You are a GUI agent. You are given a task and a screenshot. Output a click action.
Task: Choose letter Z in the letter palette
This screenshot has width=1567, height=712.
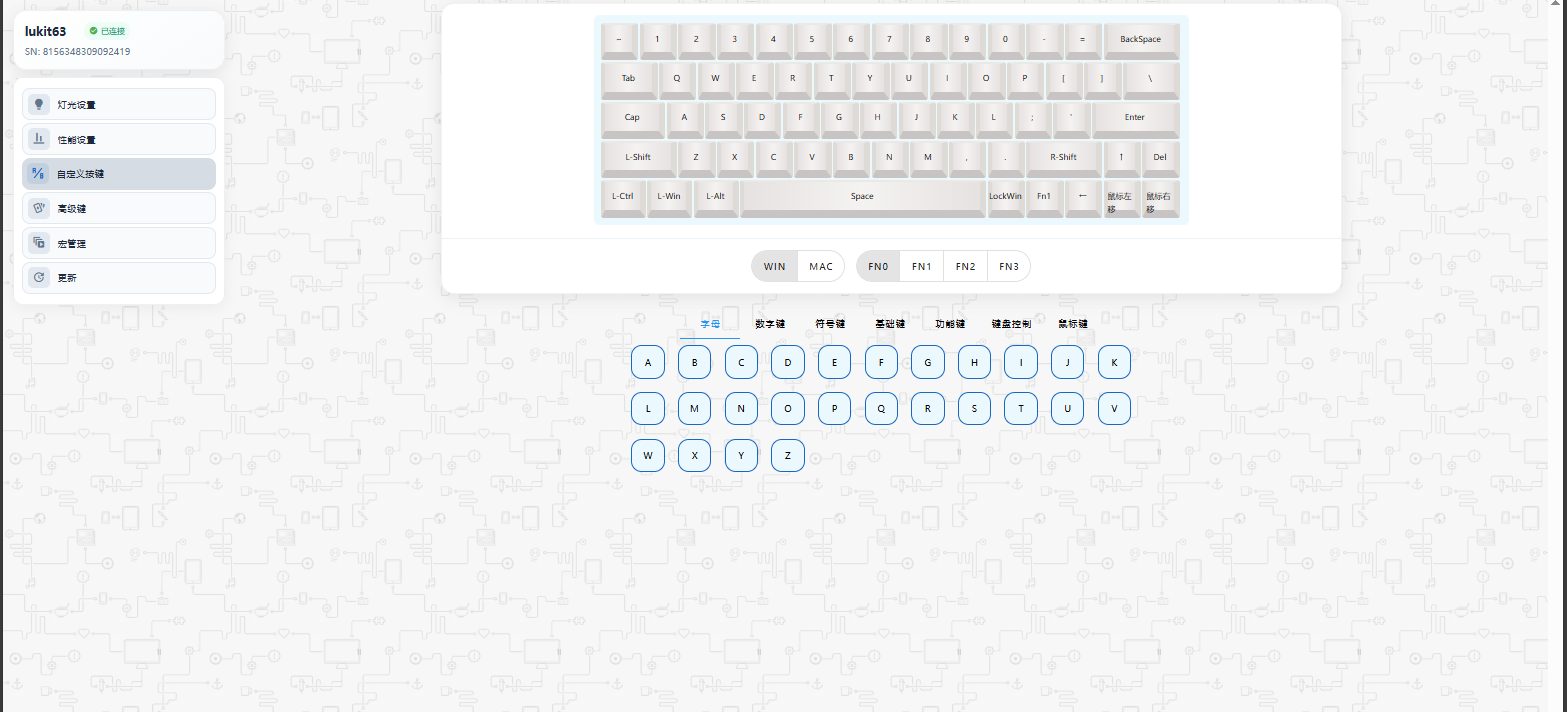click(788, 455)
